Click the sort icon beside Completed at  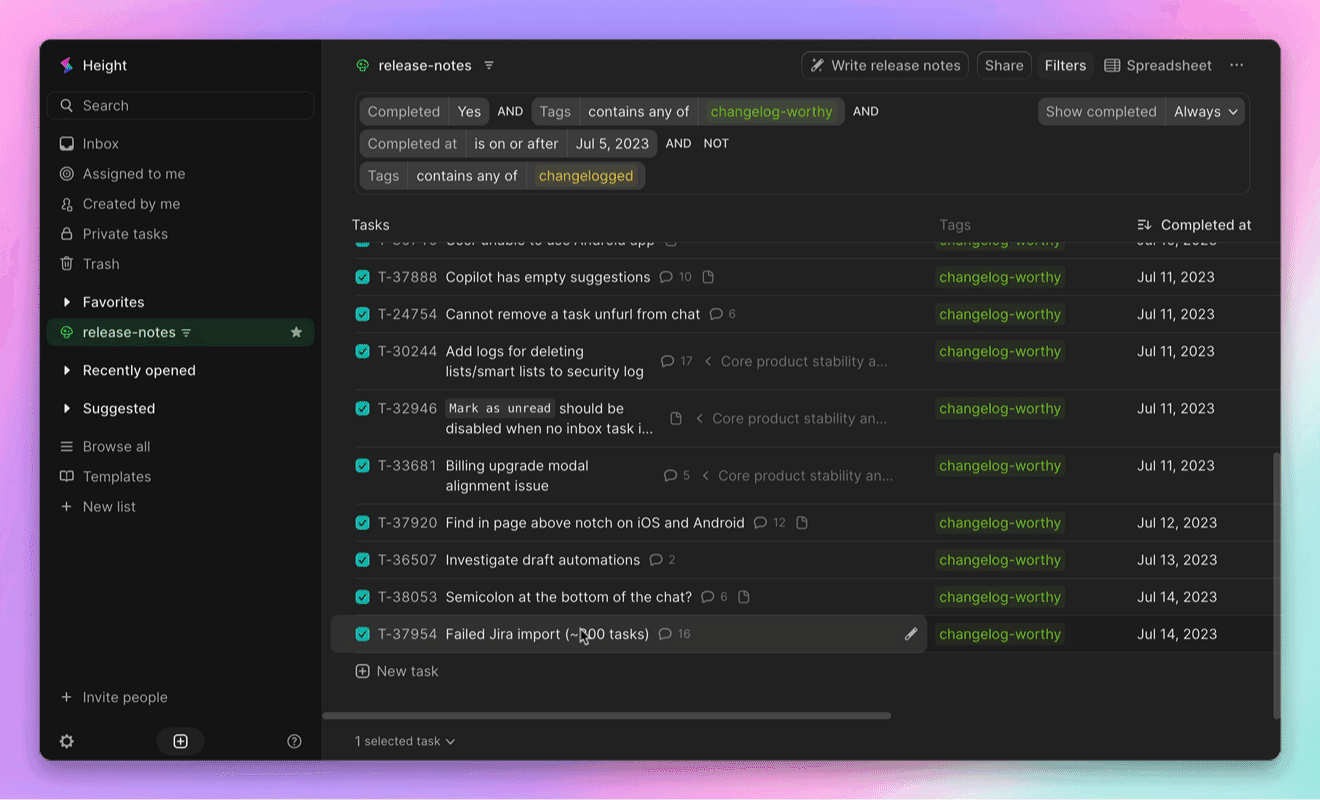1145,225
